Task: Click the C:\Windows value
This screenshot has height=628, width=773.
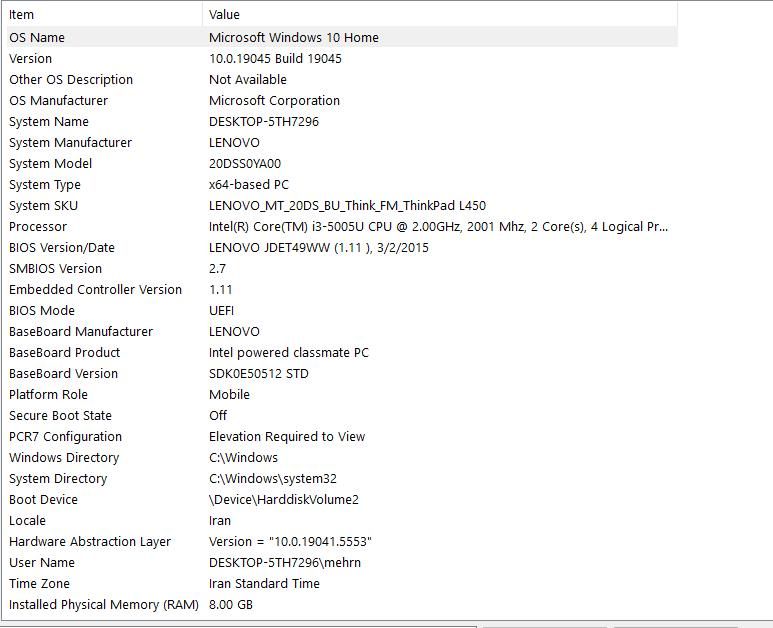Action: click(244, 457)
